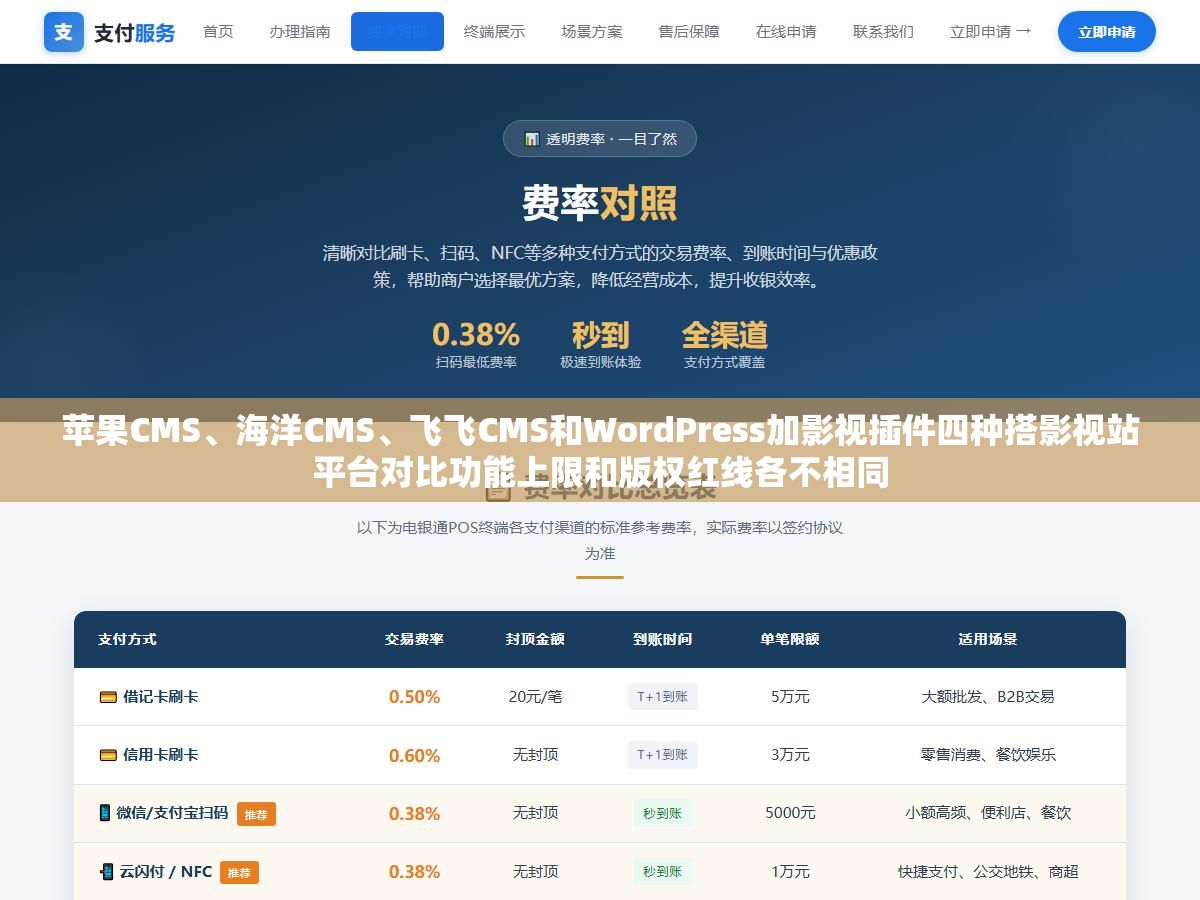
Task: Click the 5000元 limit value
Action: [x=790, y=813]
